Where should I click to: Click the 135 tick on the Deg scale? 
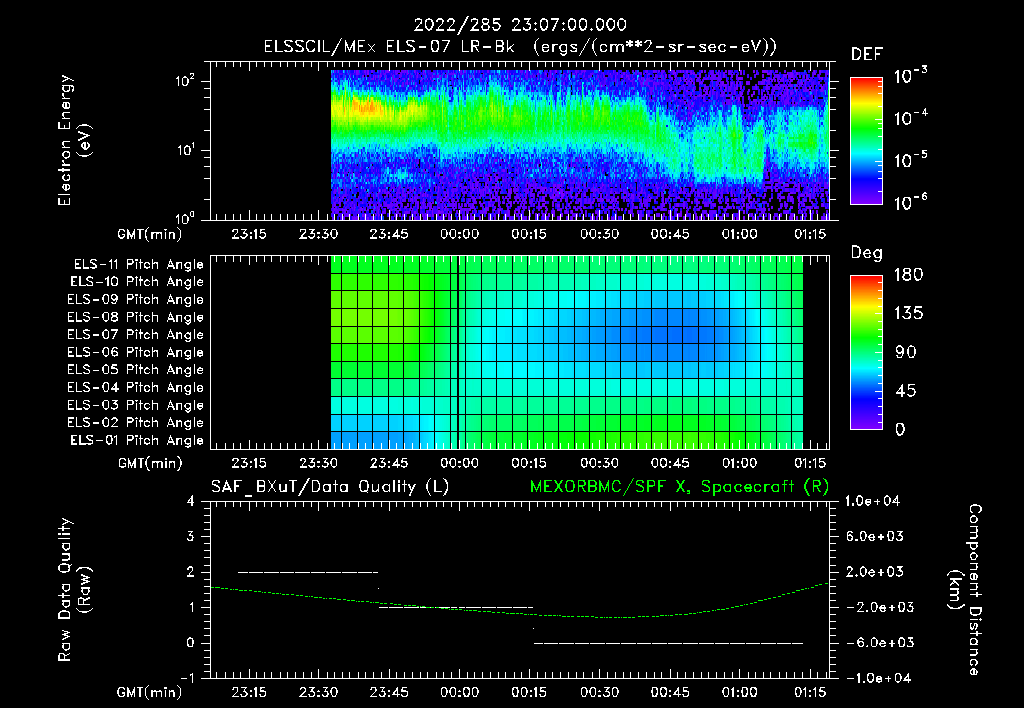pos(908,314)
